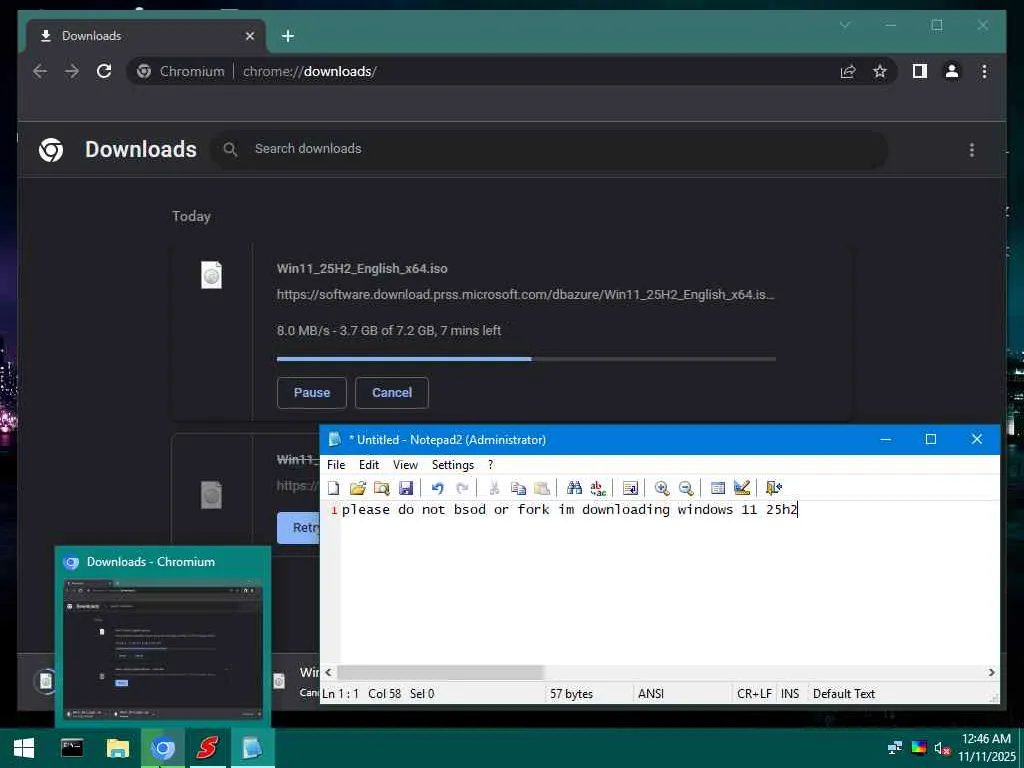This screenshot has height=768, width=1024.
Task: Toggle word wrap icon in Notepad2 toolbar
Action: (630, 488)
